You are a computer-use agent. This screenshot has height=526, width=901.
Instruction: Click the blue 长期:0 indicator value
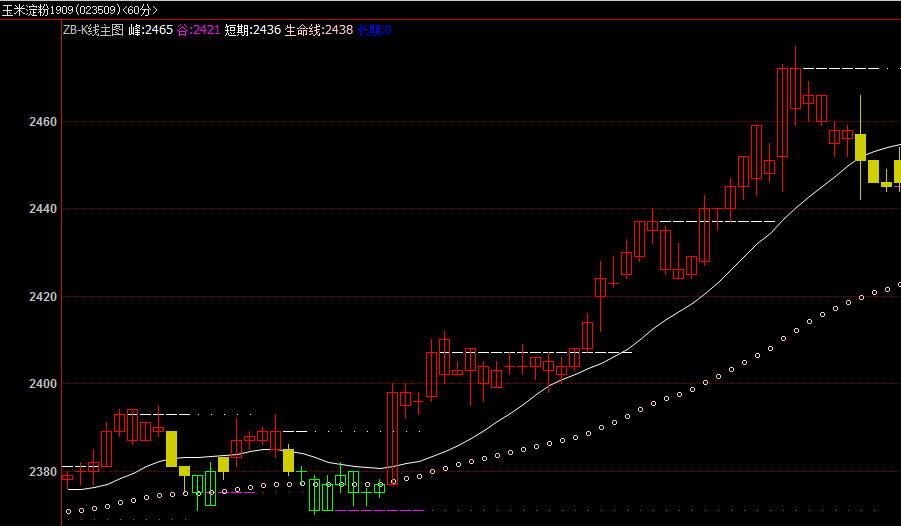[x=374, y=30]
